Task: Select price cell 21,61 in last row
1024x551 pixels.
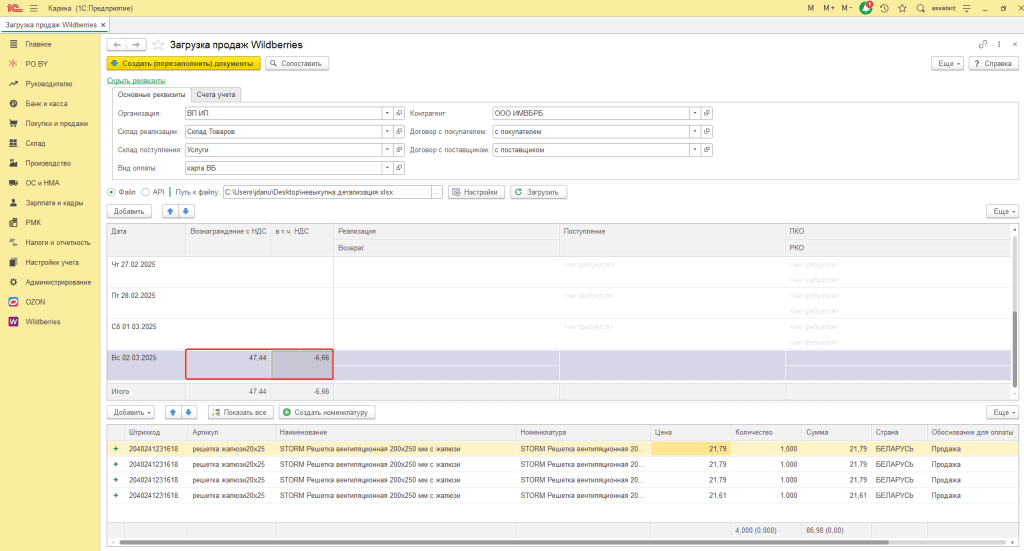Action: coord(690,496)
